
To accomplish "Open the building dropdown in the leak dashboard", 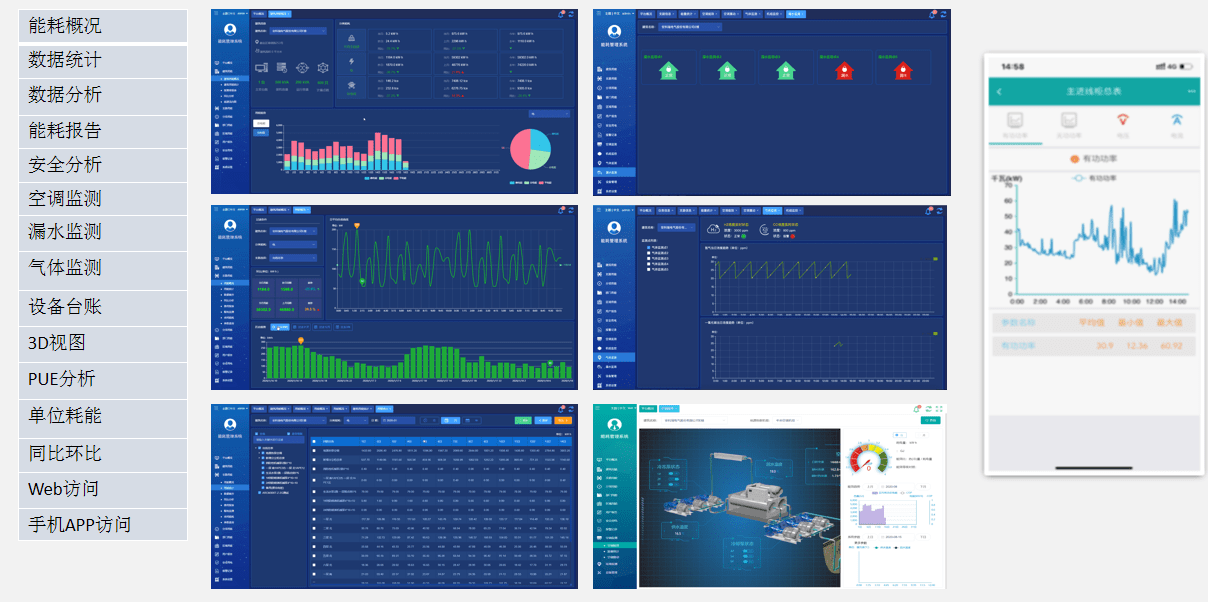I will coord(692,27).
